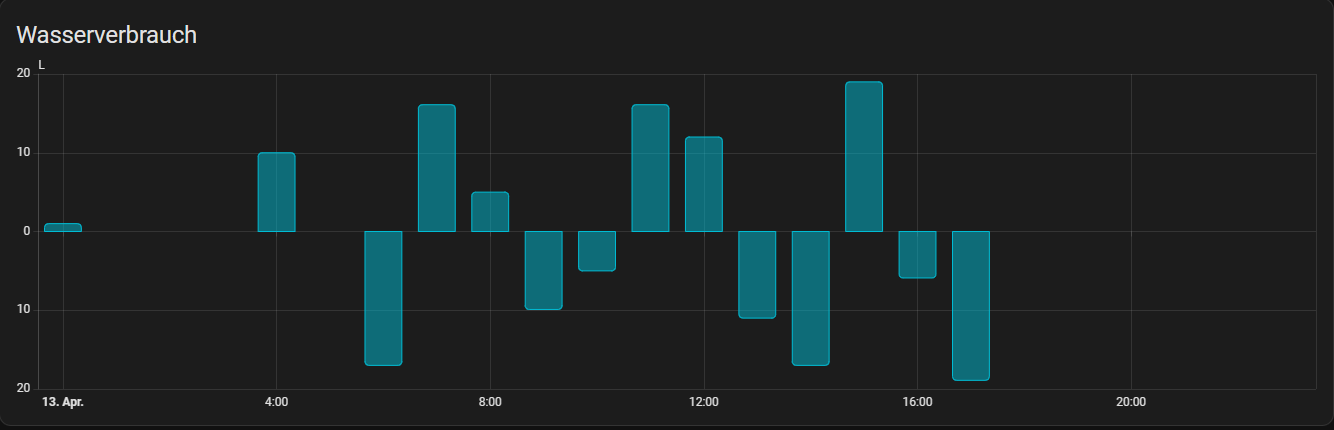1334x430 pixels.
Task: Select the short downward bar at 16:00
Action: point(917,254)
